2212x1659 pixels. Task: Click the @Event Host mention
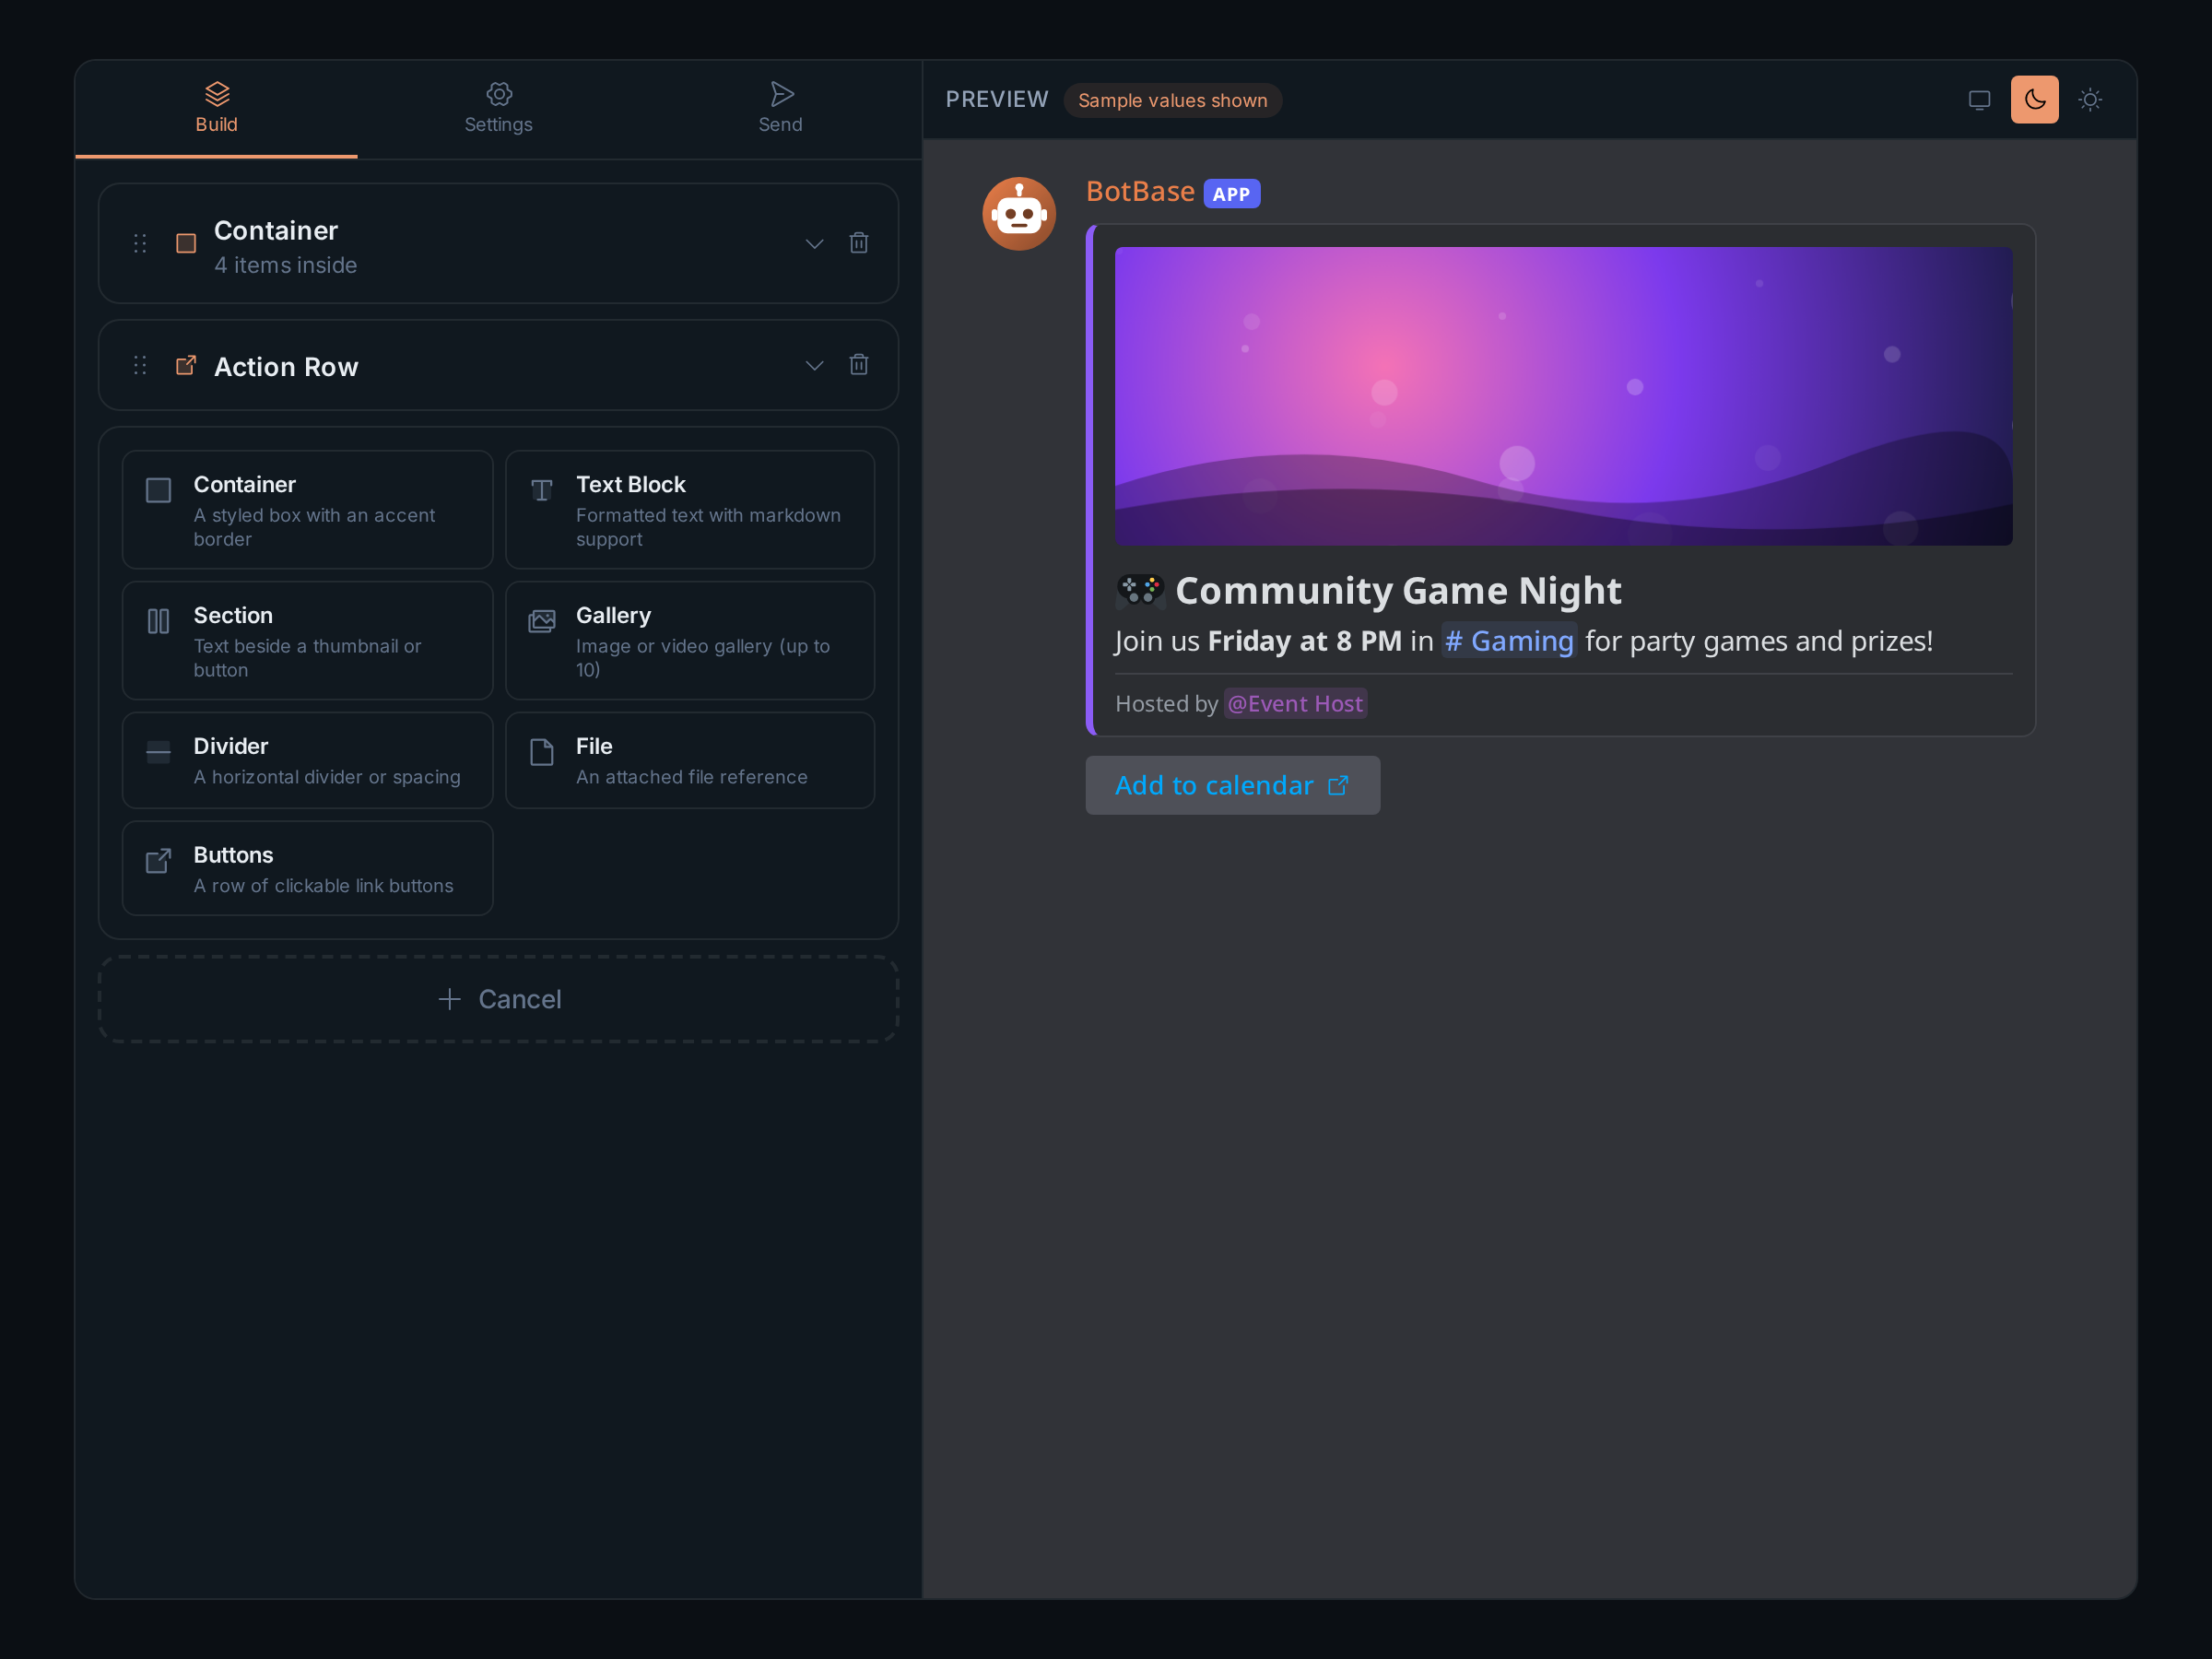1295,704
